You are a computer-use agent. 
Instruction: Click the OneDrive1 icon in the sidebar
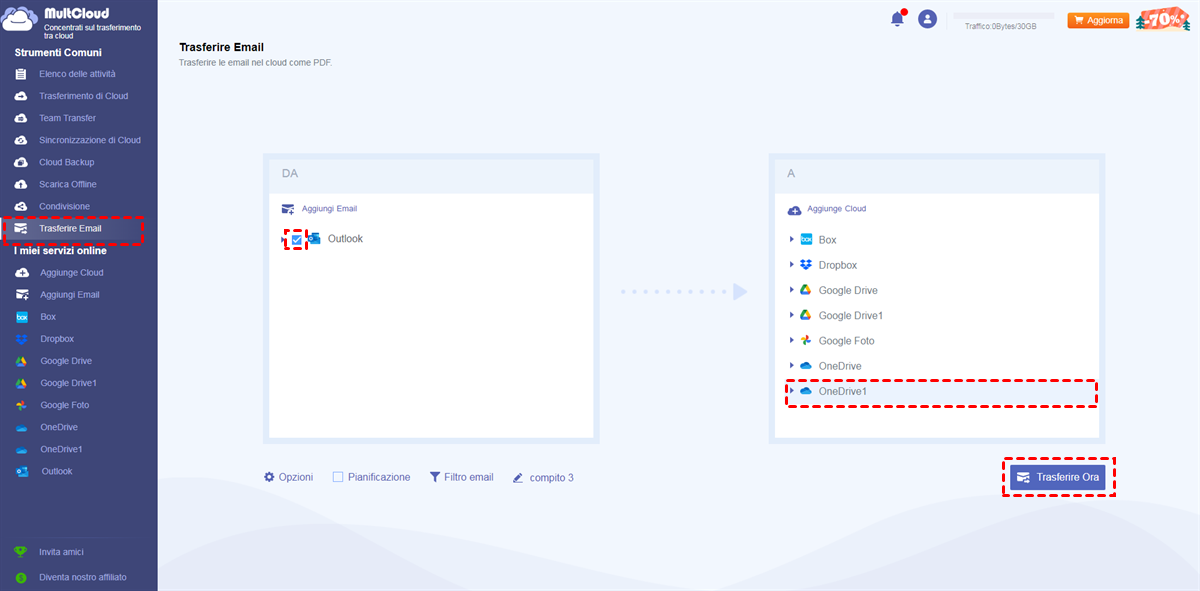pos(22,449)
